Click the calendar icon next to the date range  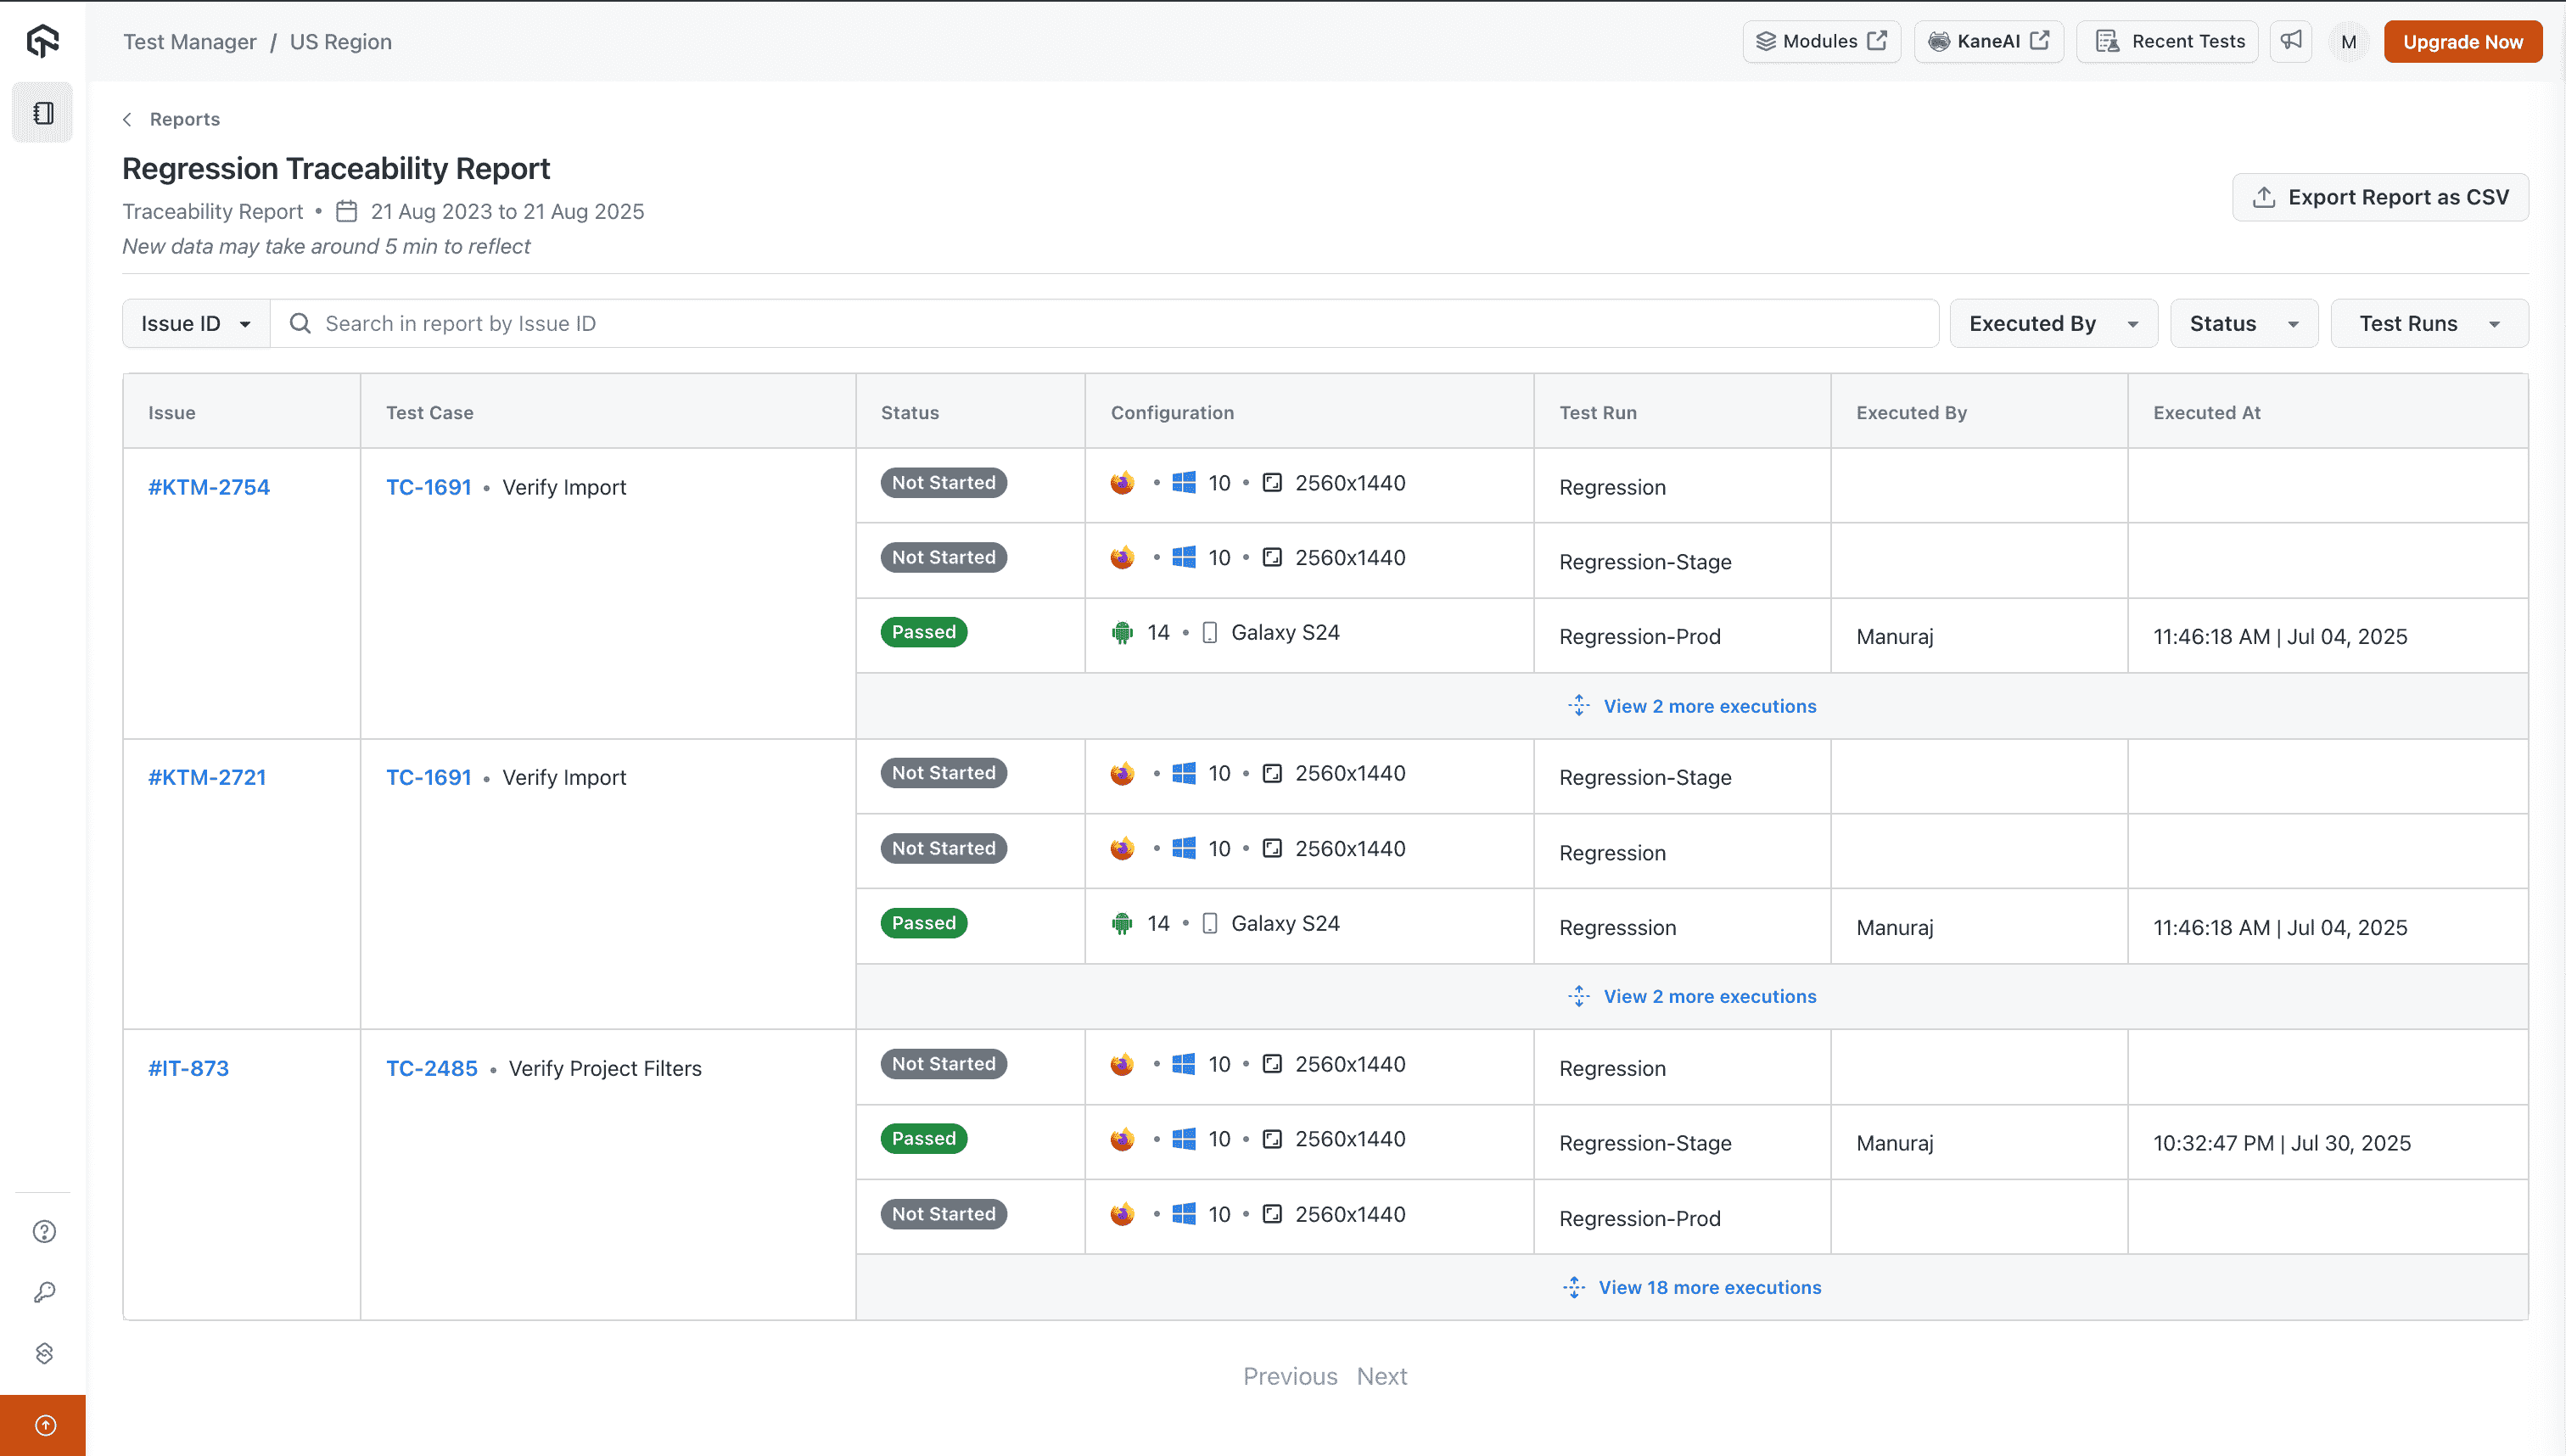(346, 211)
